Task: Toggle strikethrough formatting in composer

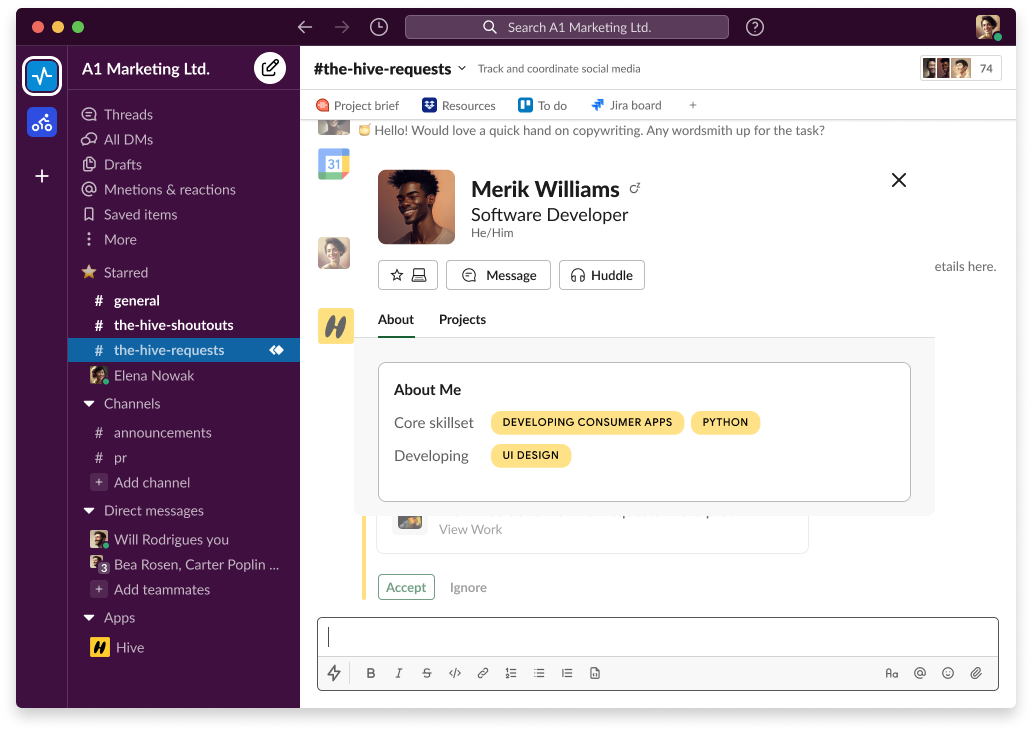Action: [x=427, y=673]
